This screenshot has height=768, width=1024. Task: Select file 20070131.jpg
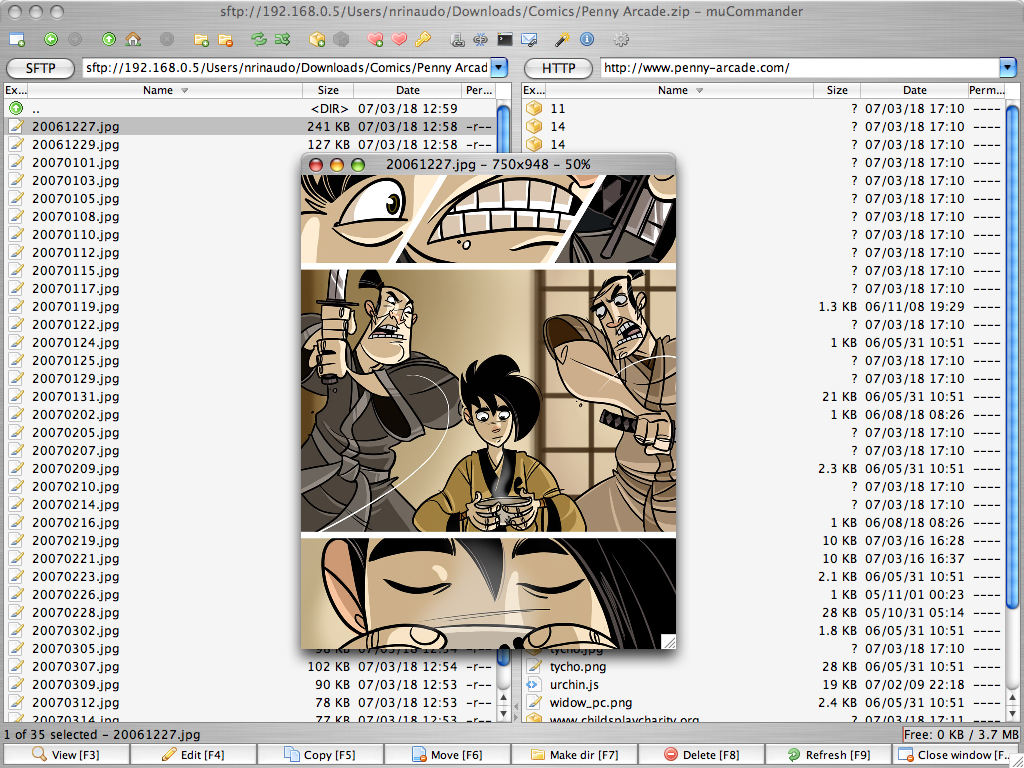coord(154,396)
